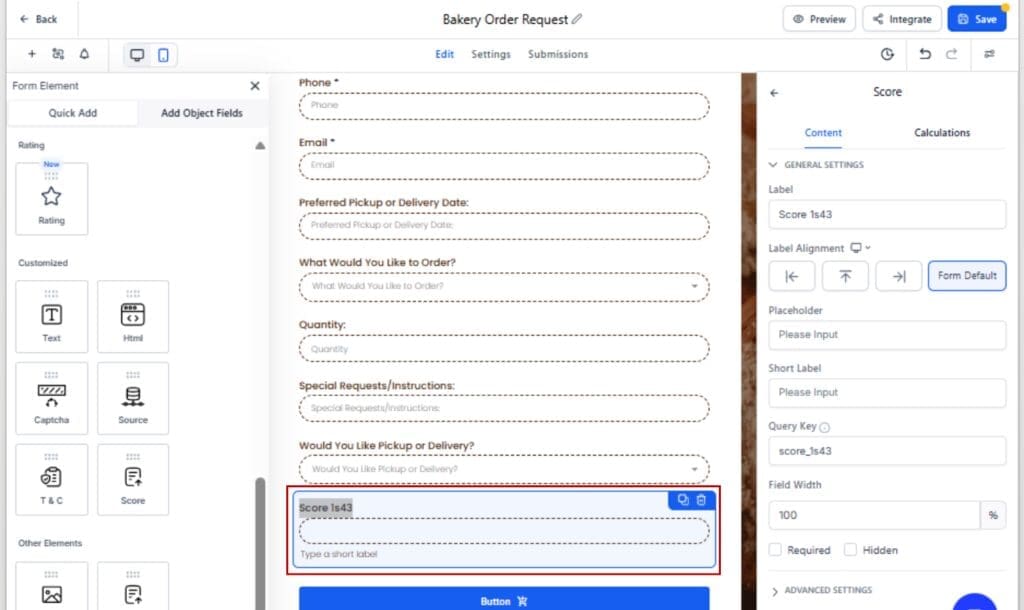Screen dimensions: 1024x610
Task: Select the Rating star element
Action: 51,197
